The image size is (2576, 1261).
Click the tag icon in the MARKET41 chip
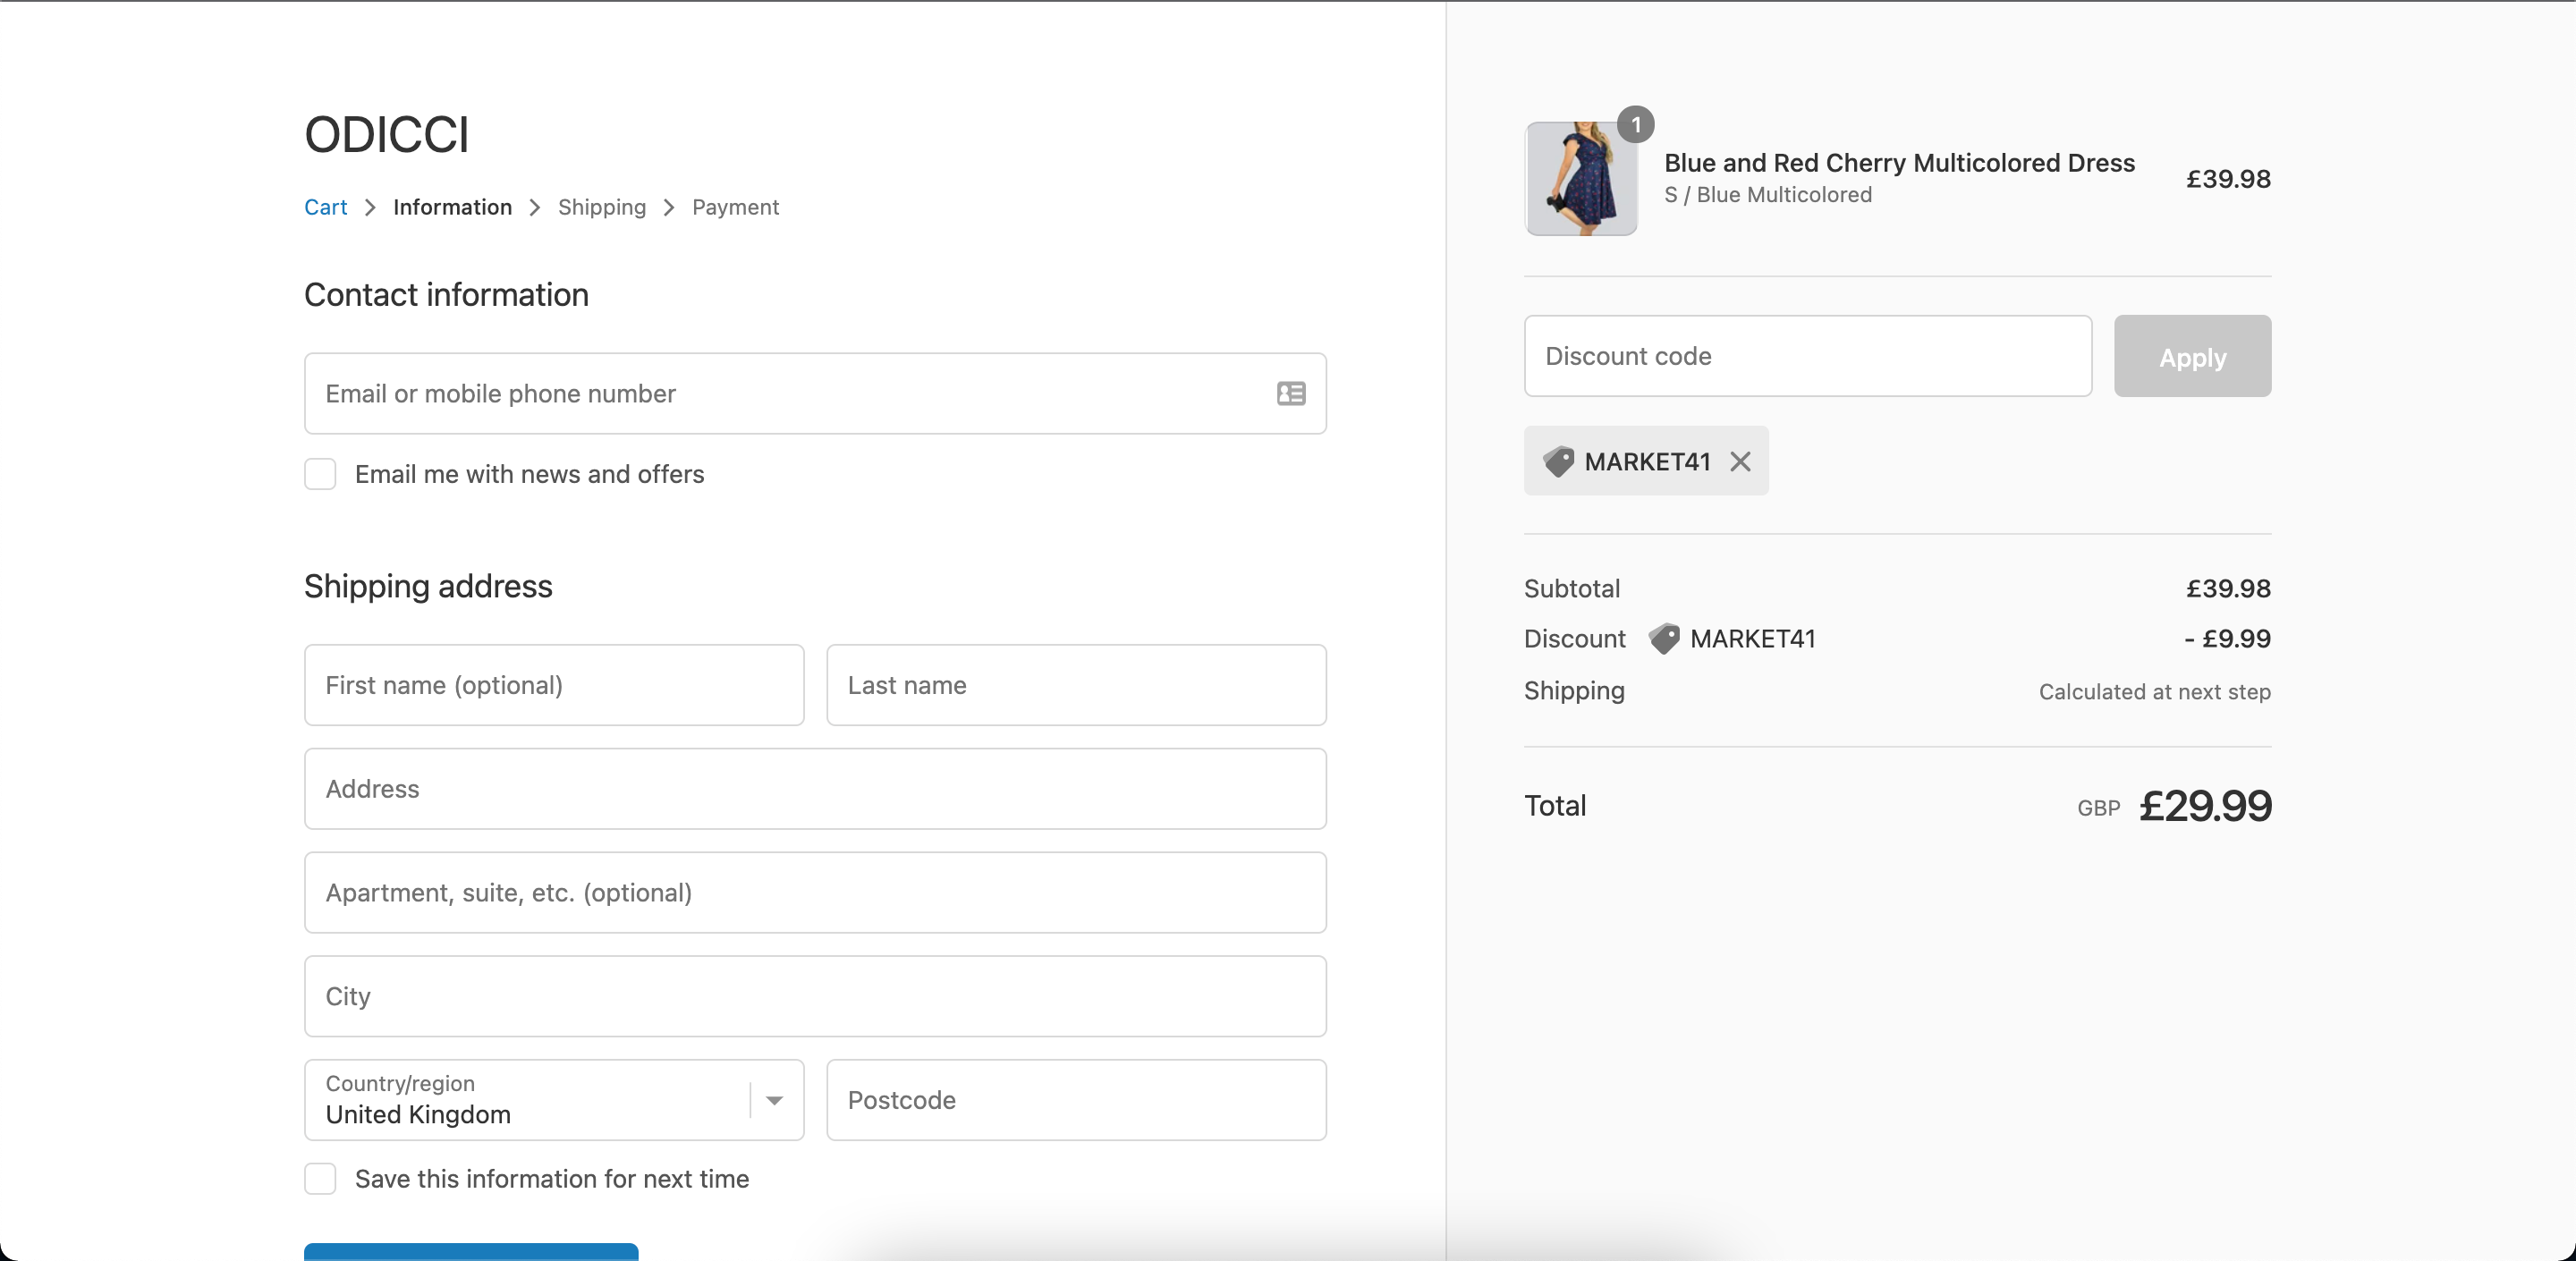click(1558, 461)
